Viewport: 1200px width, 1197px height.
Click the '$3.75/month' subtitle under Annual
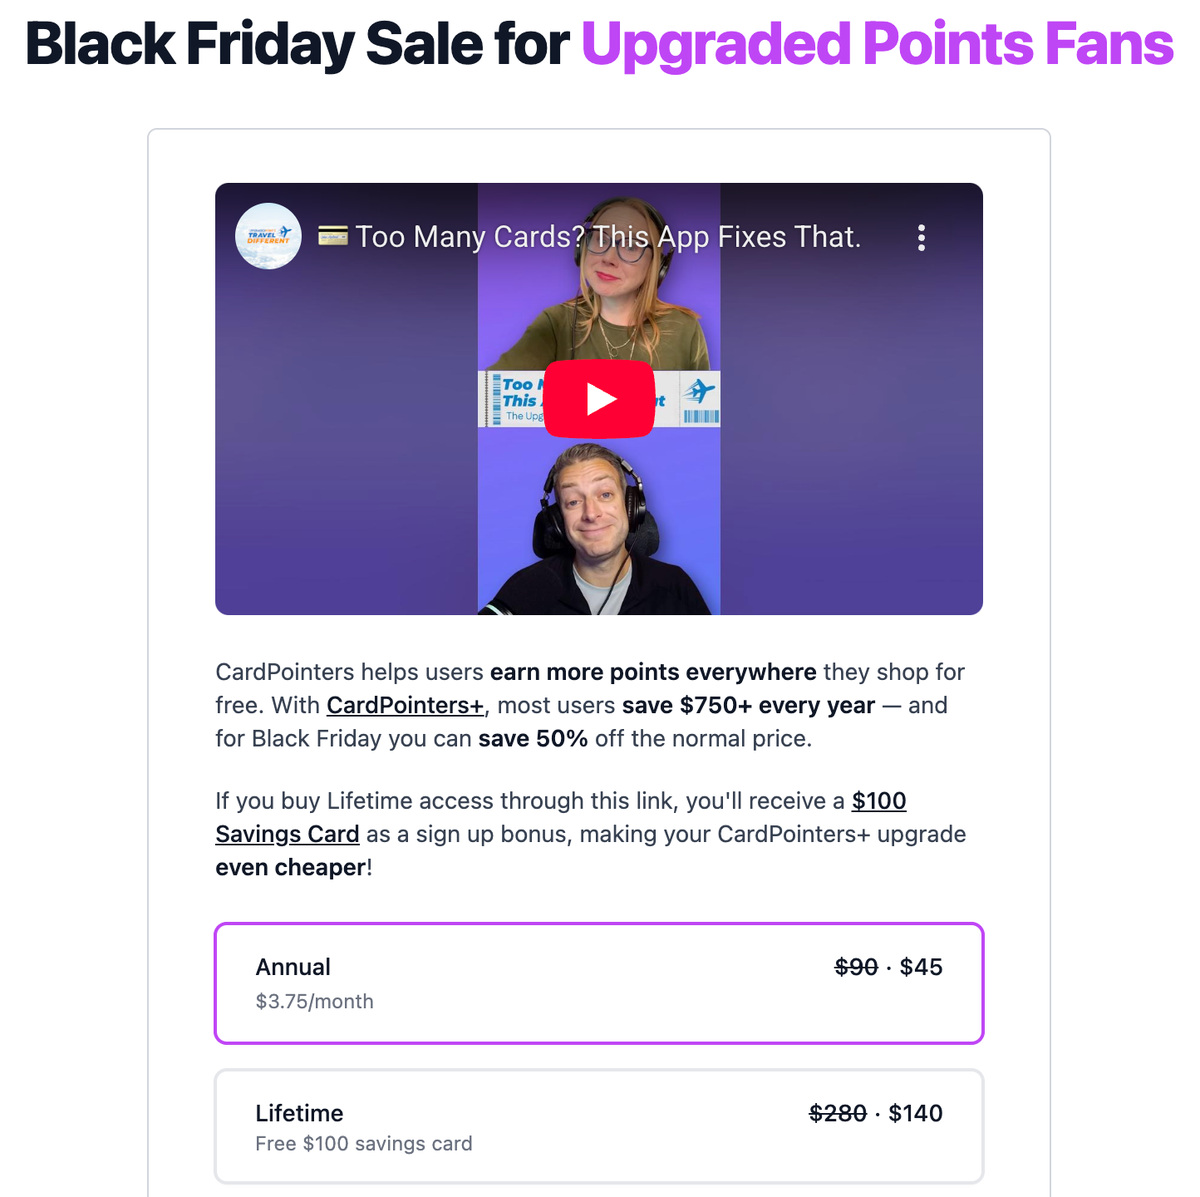click(x=314, y=1001)
